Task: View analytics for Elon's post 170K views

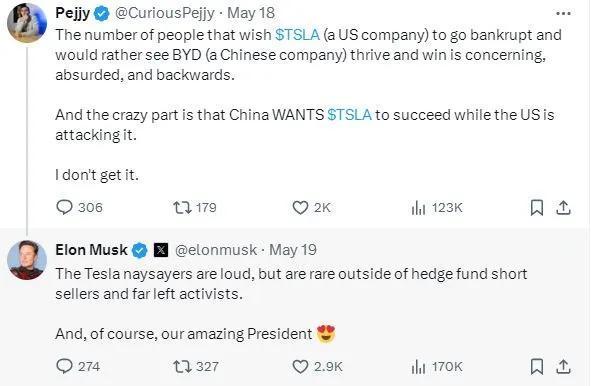Action: (x=437, y=366)
